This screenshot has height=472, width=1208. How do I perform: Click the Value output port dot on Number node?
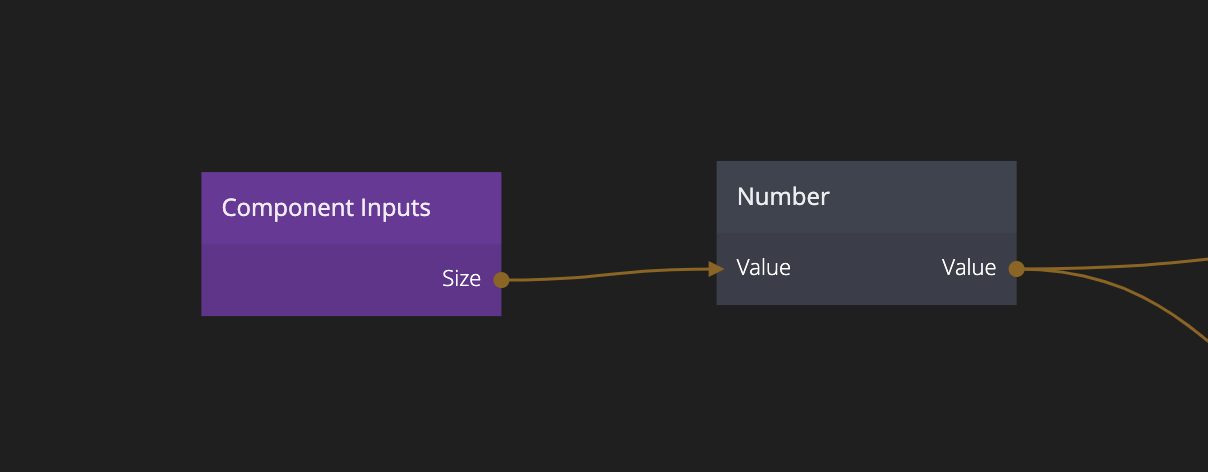(x=1016, y=268)
